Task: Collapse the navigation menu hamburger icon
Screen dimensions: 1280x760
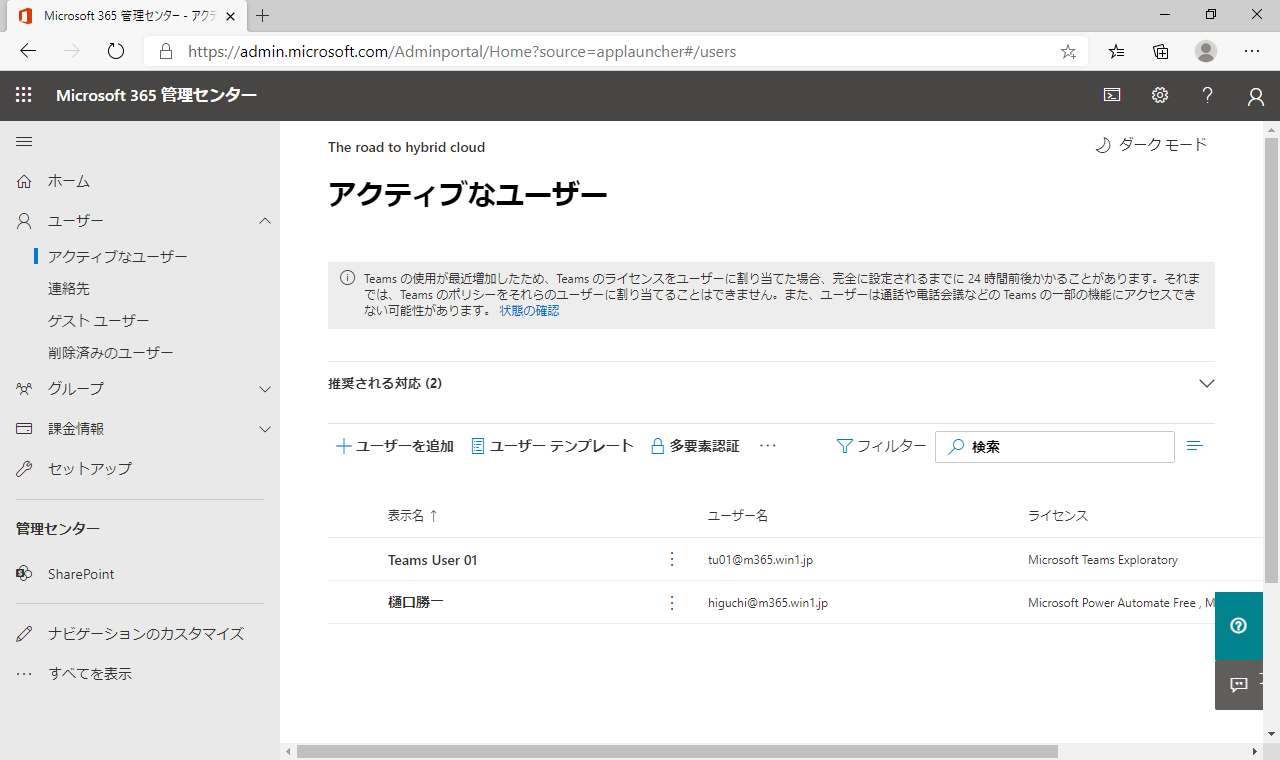Action: tap(24, 142)
